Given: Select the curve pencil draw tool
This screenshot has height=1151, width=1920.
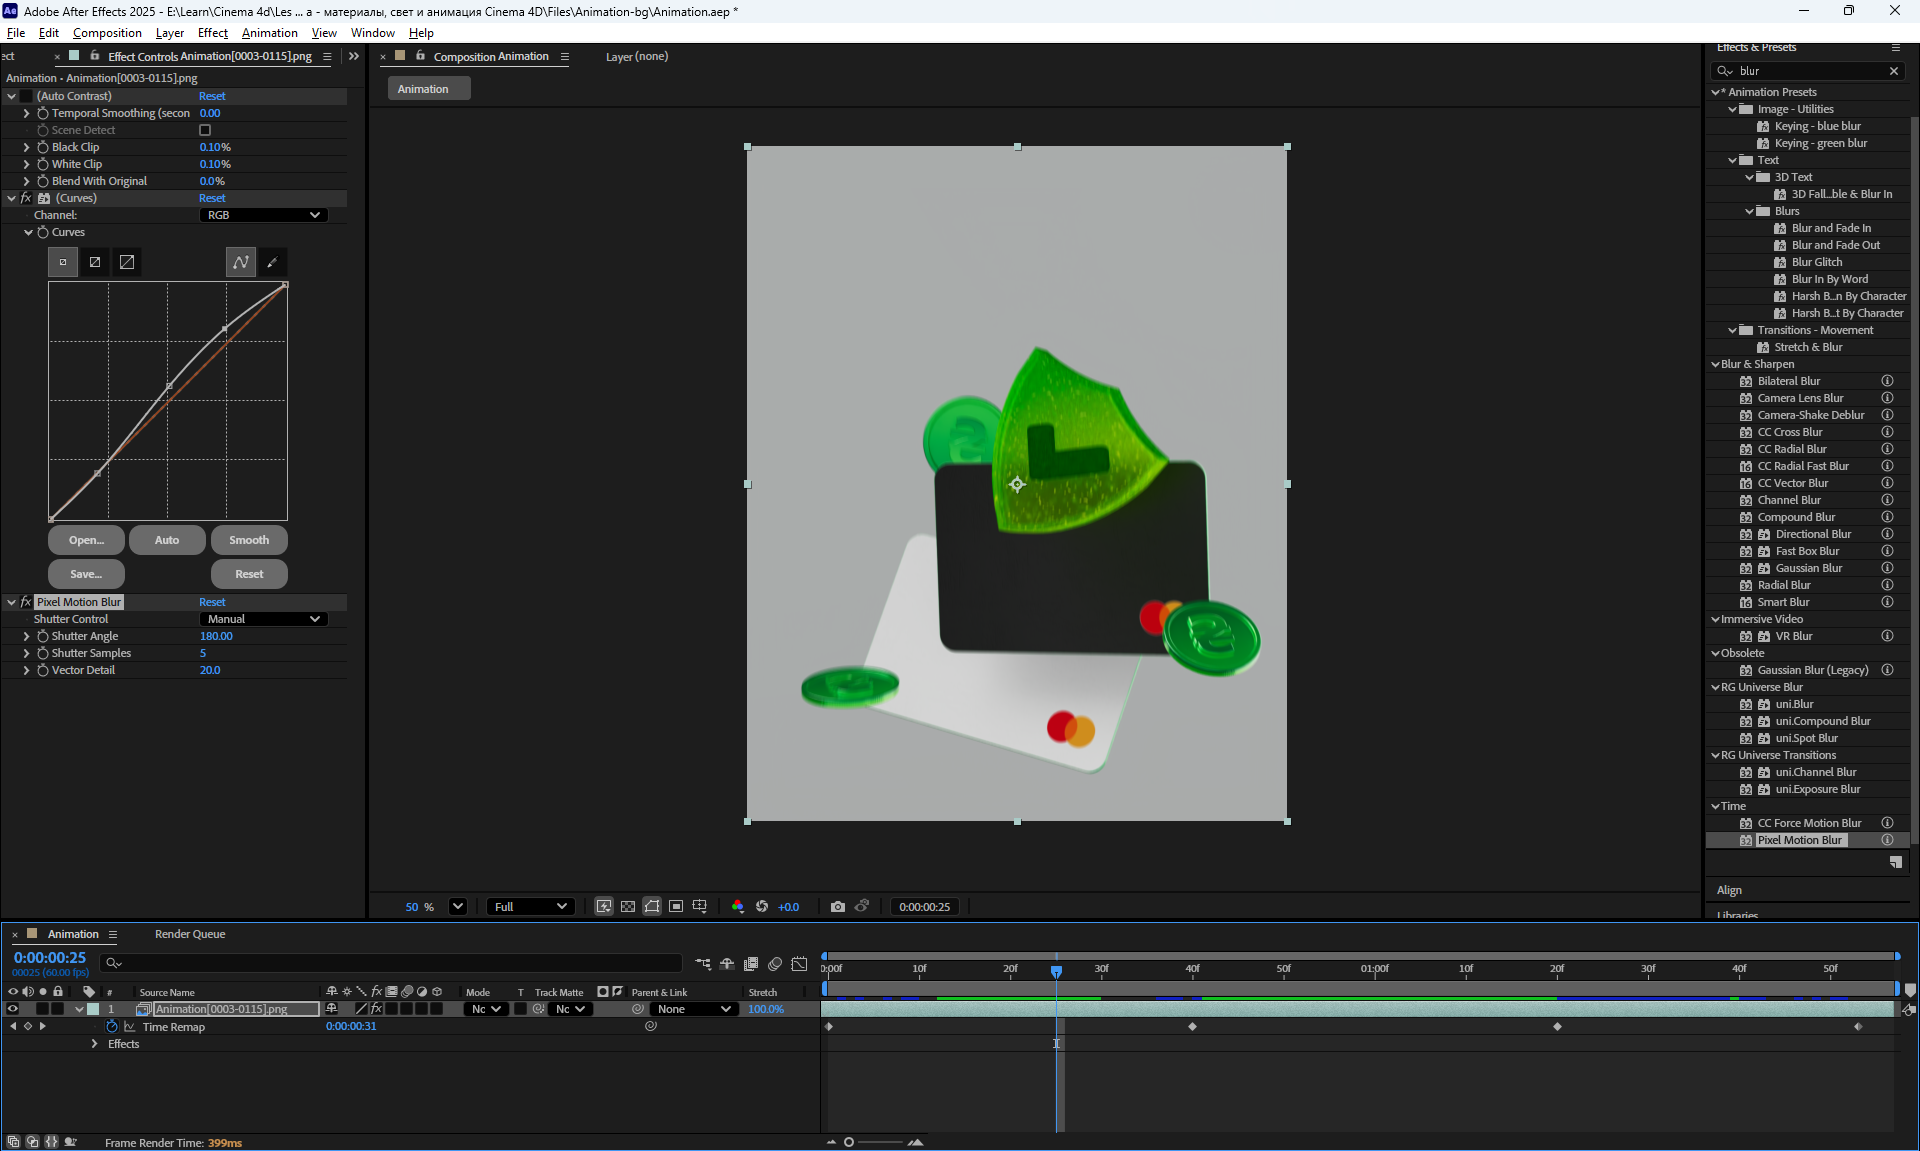Looking at the screenshot, I should click(272, 262).
